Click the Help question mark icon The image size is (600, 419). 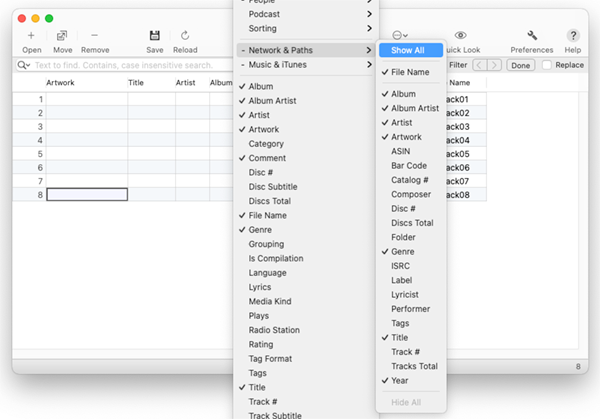click(573, 36)
